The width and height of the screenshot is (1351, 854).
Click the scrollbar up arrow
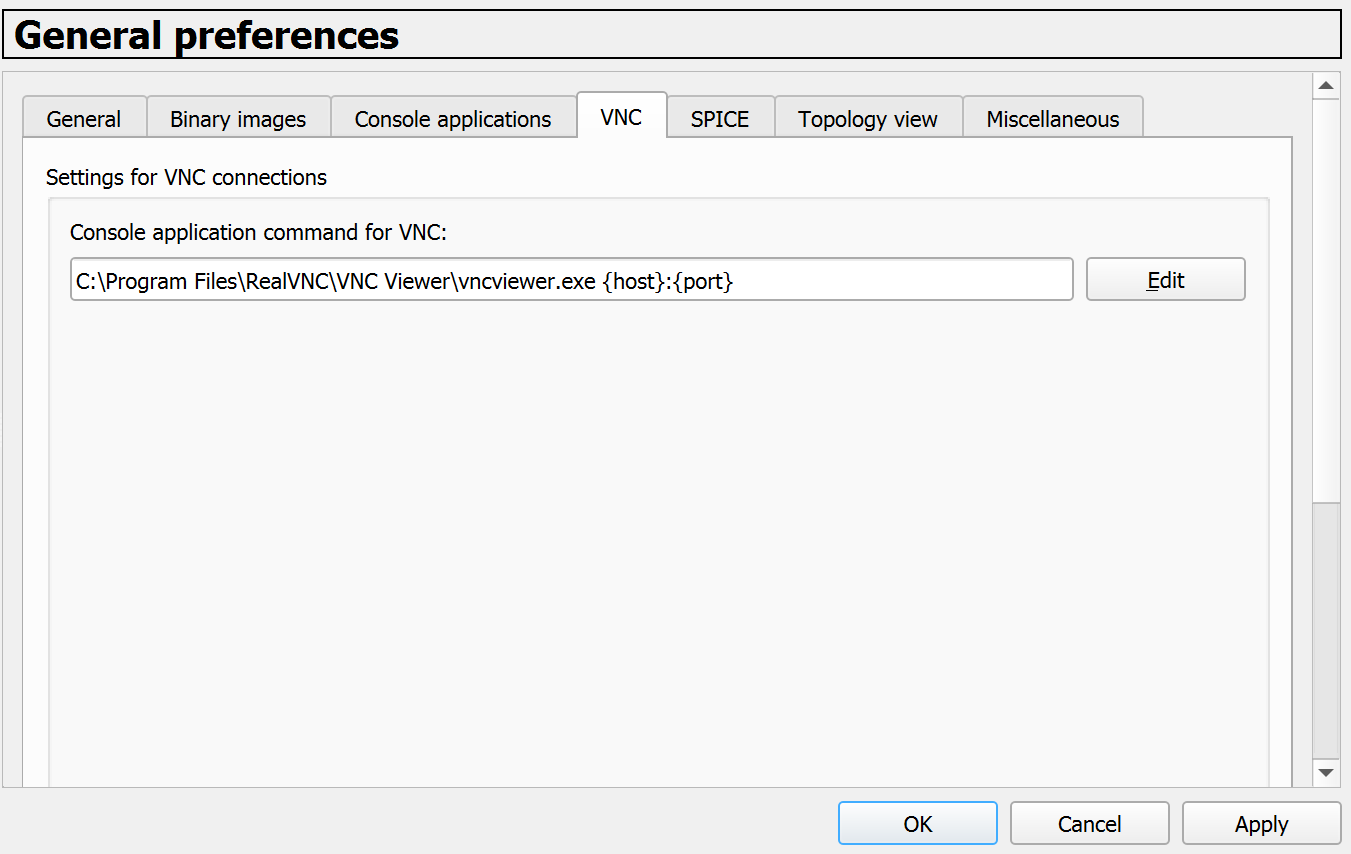tap(1326, 86)
